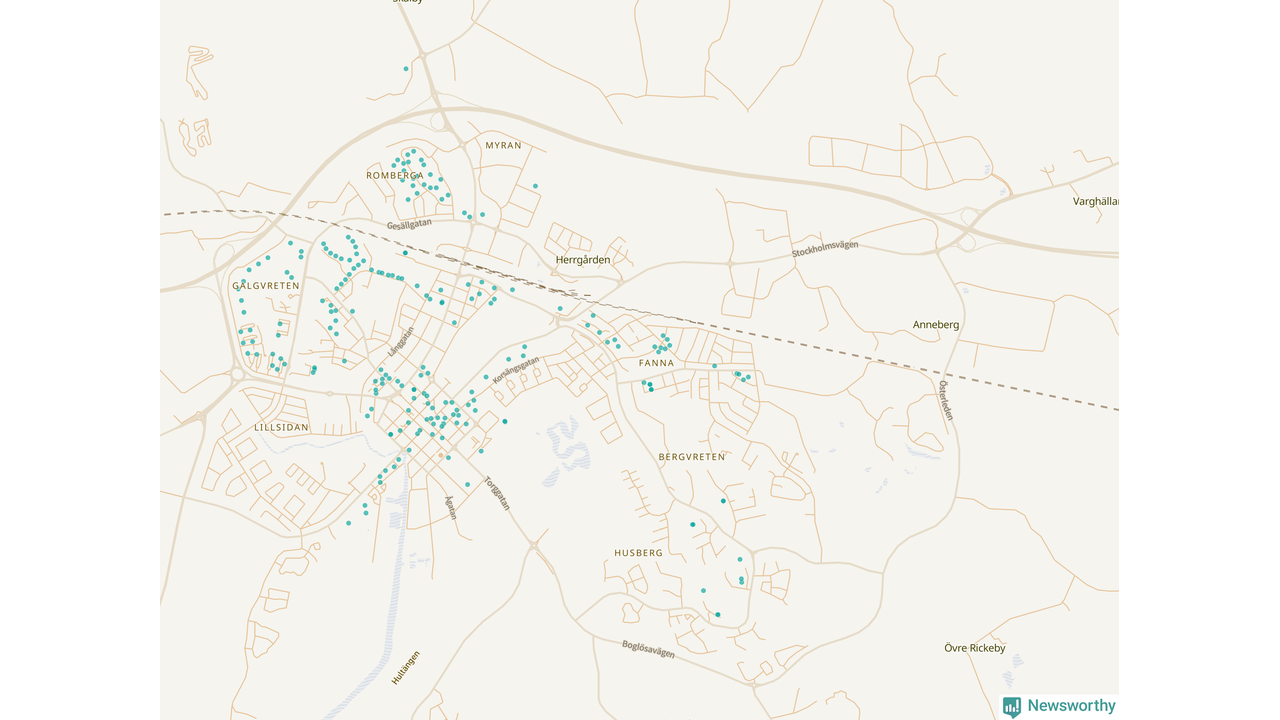Select the Stockholmsvägen road label
Viewport: 1280px width, 720px height.
point(825,249)
